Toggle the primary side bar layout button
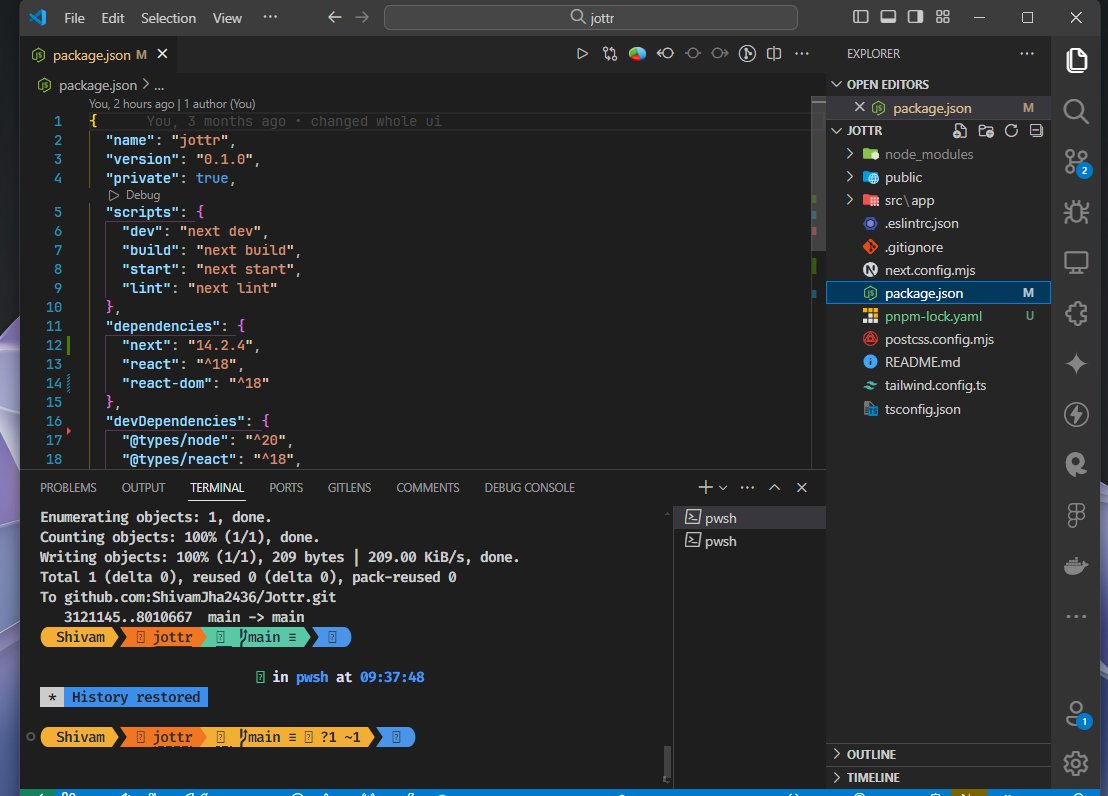This screenshot has width=1108, height=796. pos(861,17)
